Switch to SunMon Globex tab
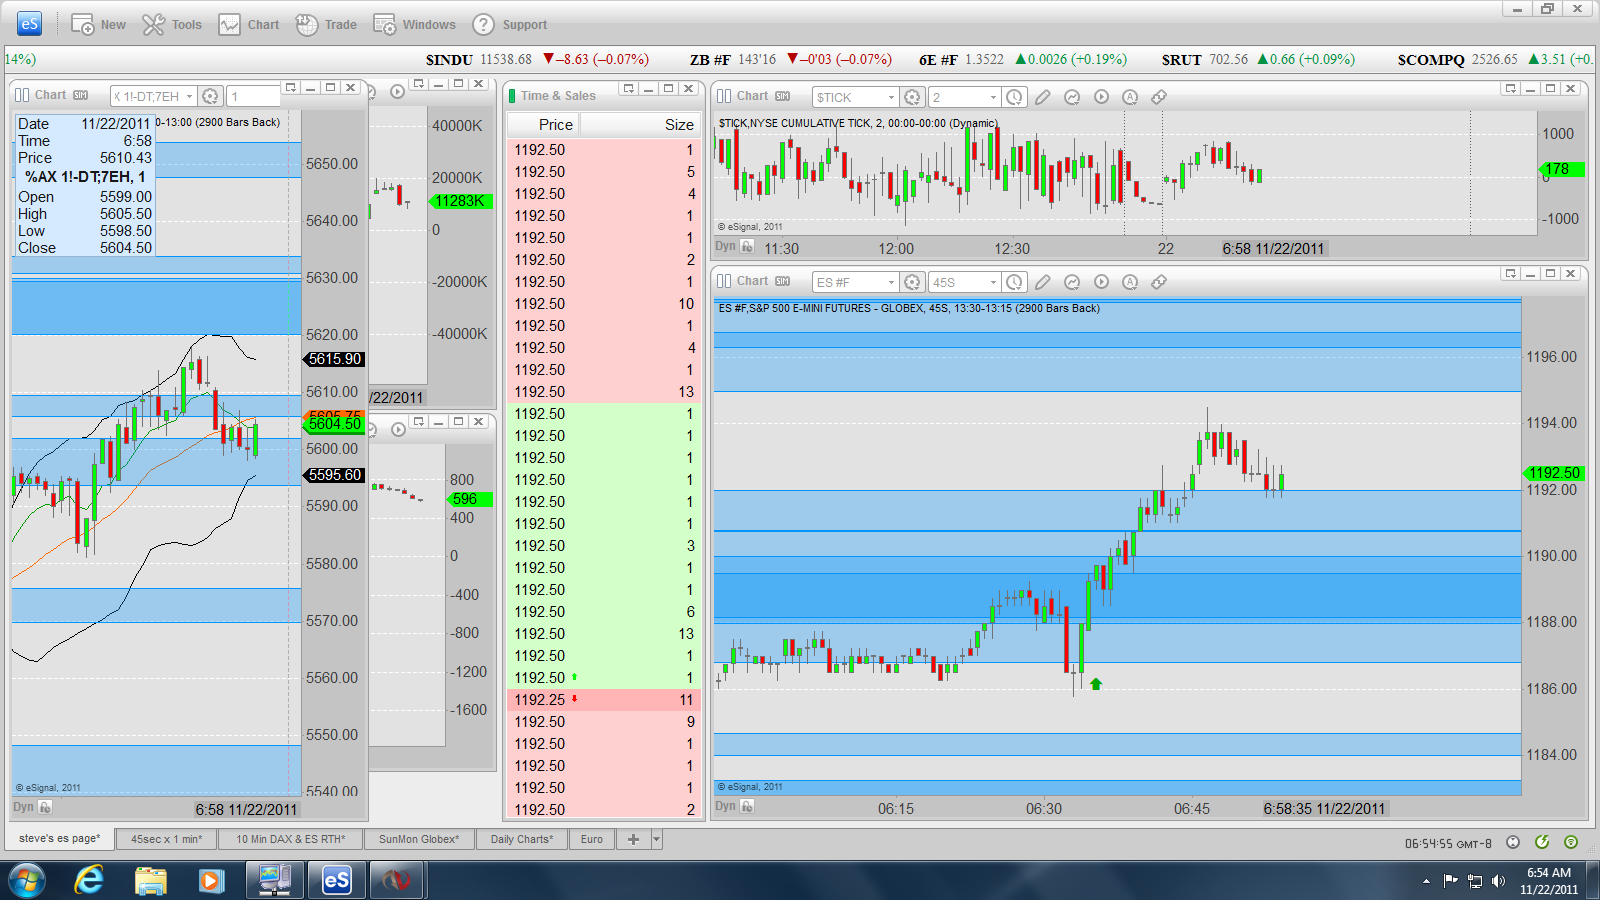 tap(419, 839)
